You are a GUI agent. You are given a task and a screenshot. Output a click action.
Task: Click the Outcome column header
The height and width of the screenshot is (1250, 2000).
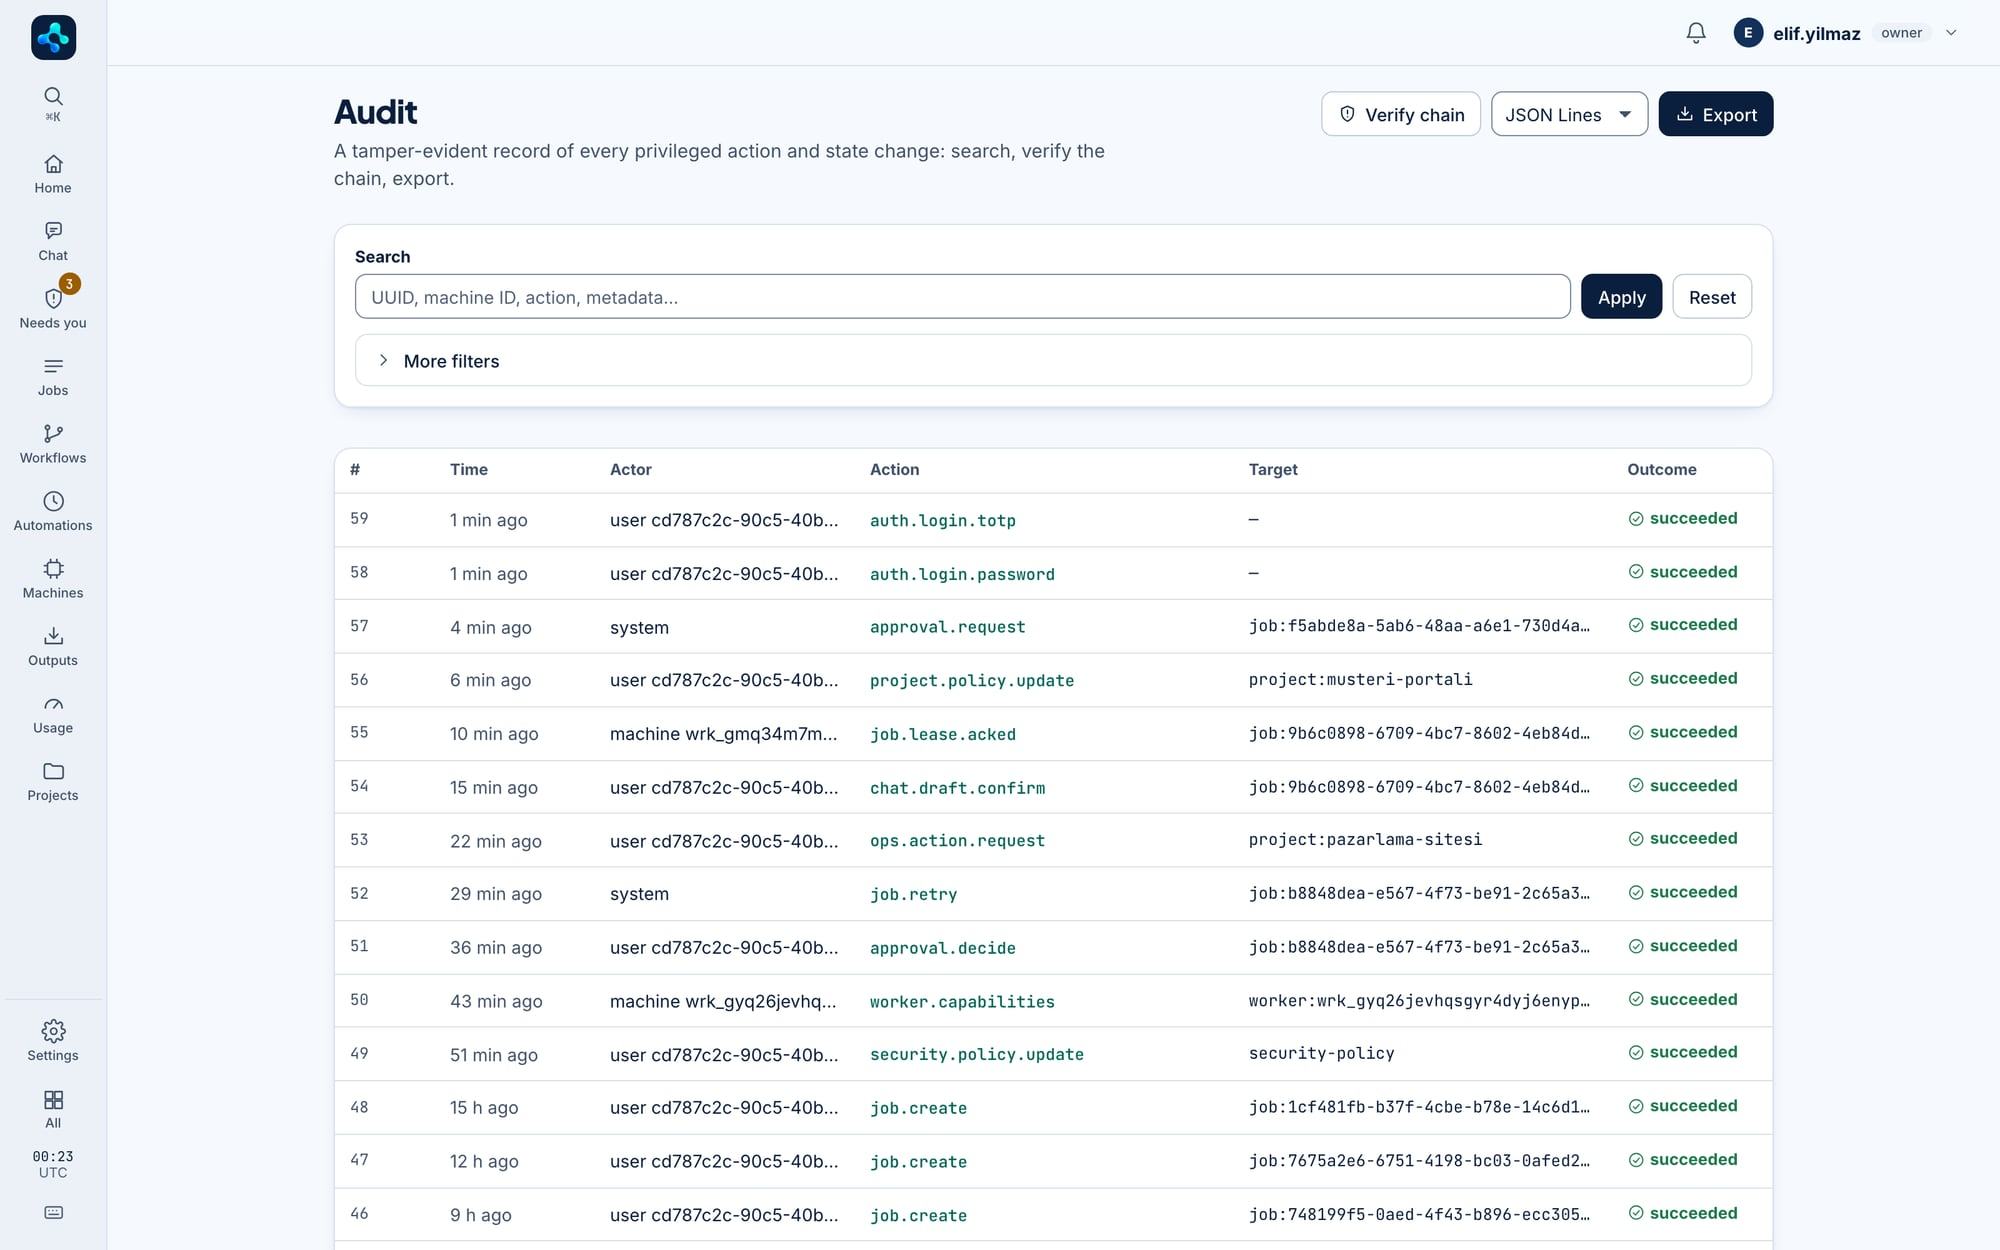coord(1662,469)
